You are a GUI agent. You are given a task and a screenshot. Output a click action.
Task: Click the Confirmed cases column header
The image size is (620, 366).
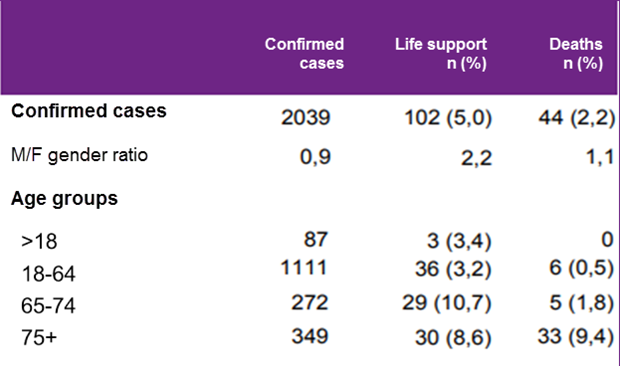tap(304, 54)
